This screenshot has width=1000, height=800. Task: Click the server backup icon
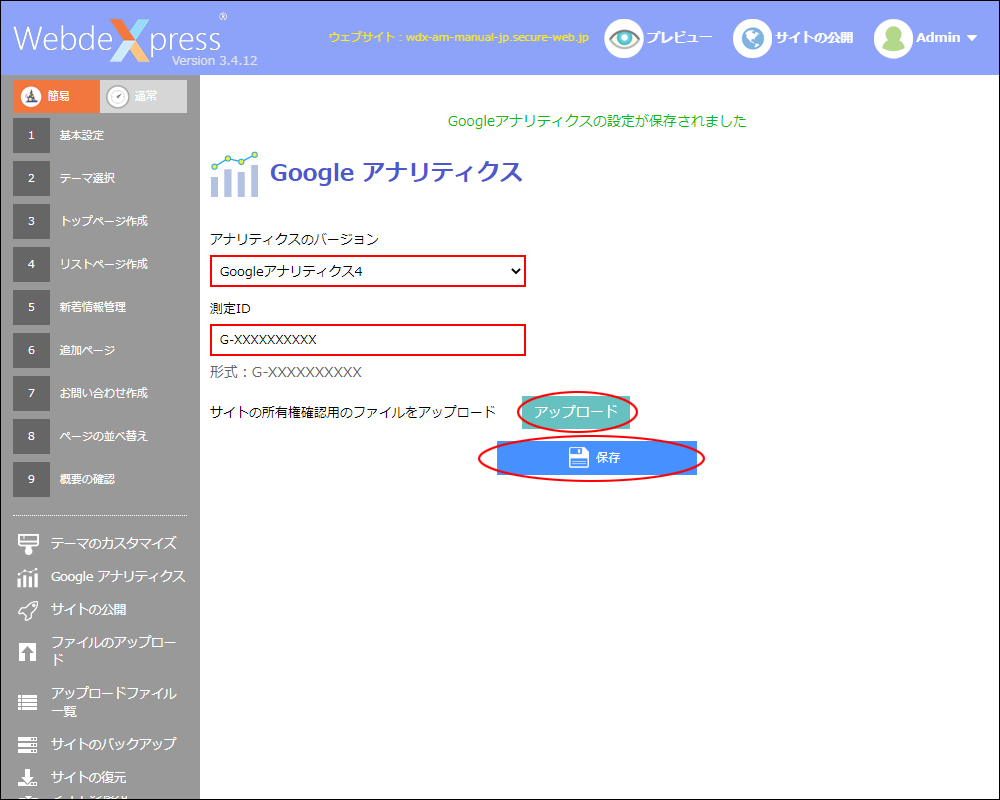point(27,744)
